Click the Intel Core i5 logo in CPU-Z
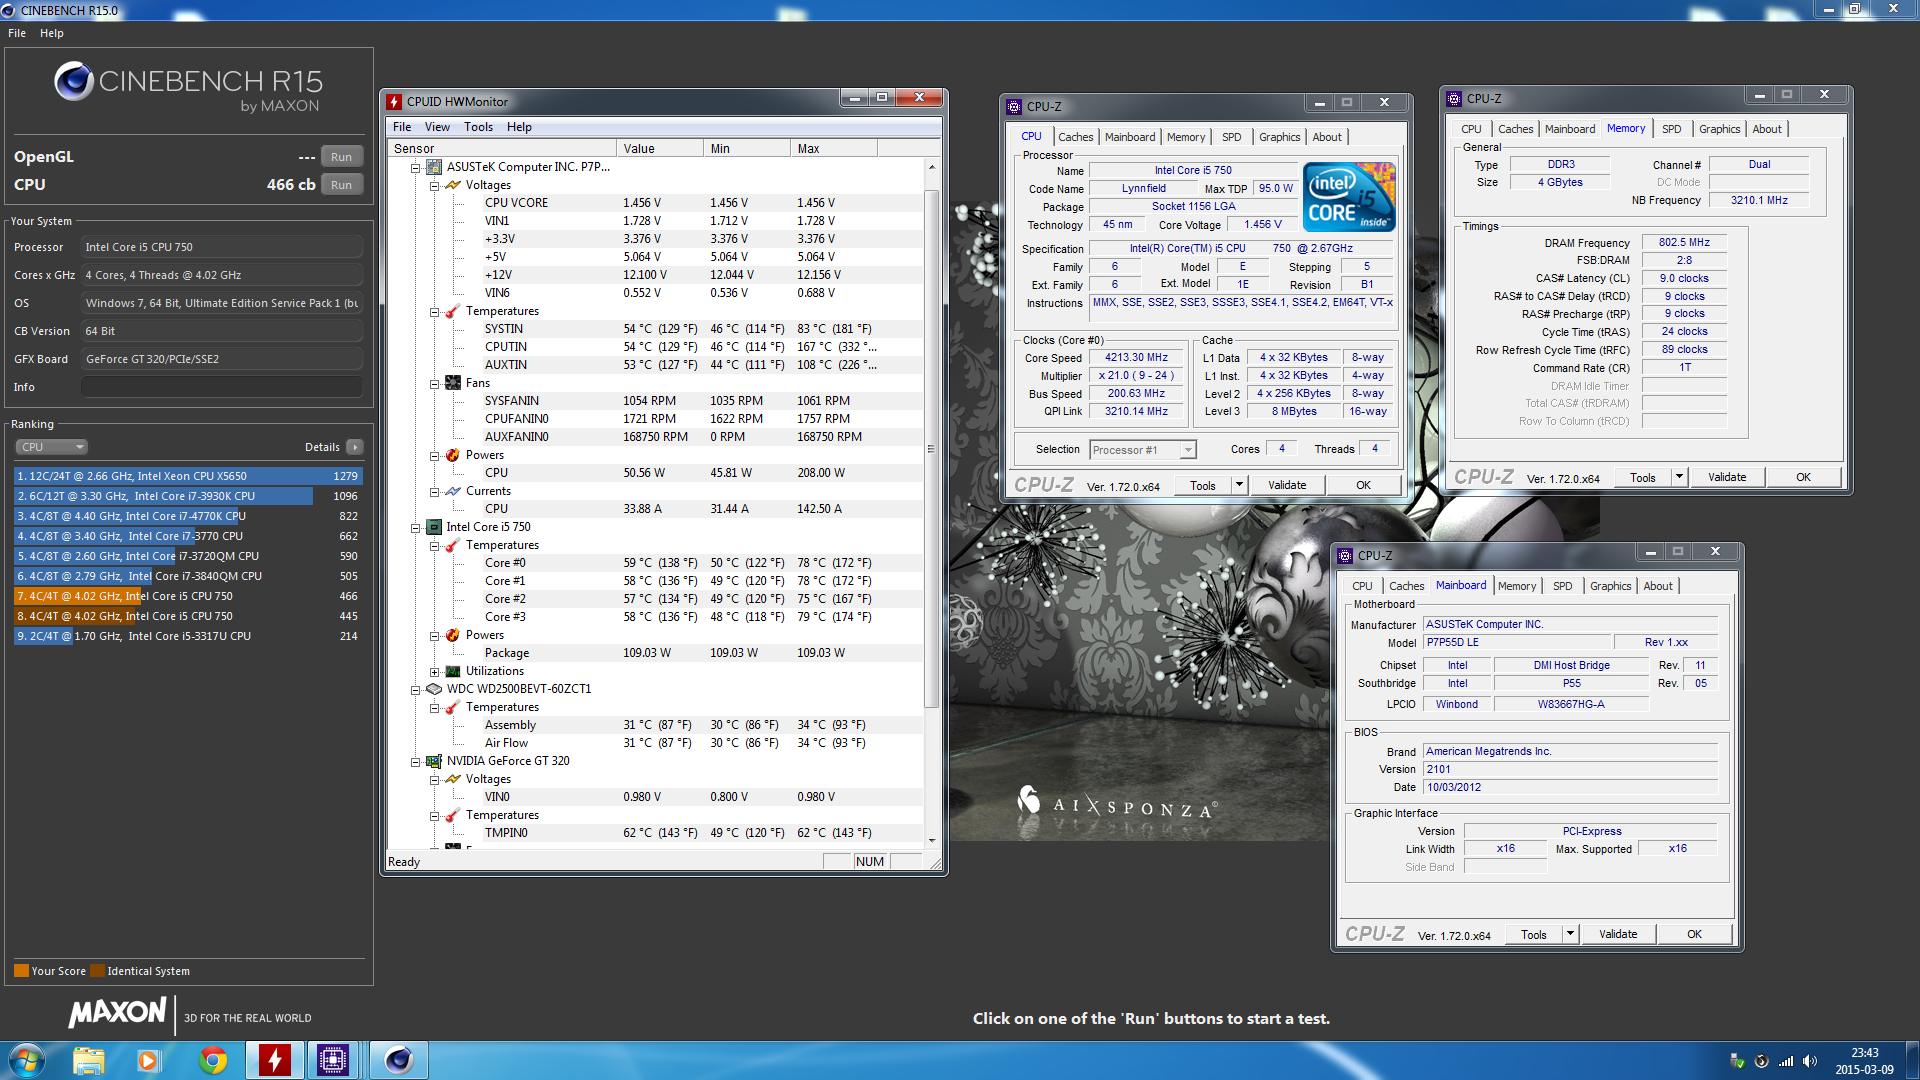This screenshot has width=1920, height=1080. 1350,197
